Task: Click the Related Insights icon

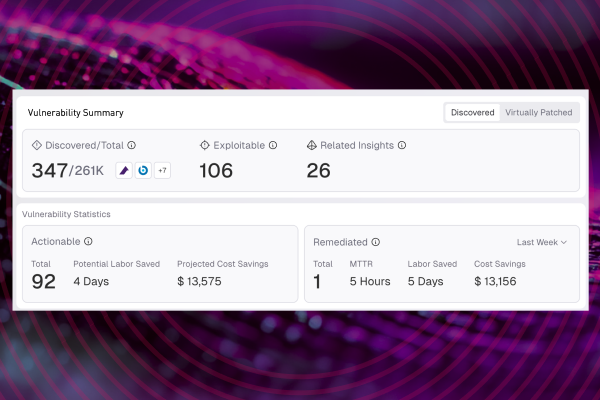Action: pyautogui.click(x=311, y=145)
